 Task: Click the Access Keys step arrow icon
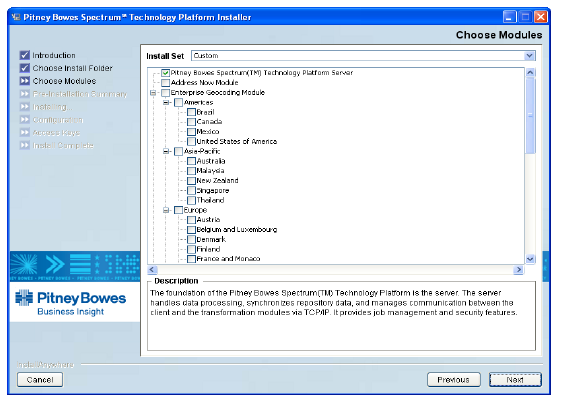point(25,133)
